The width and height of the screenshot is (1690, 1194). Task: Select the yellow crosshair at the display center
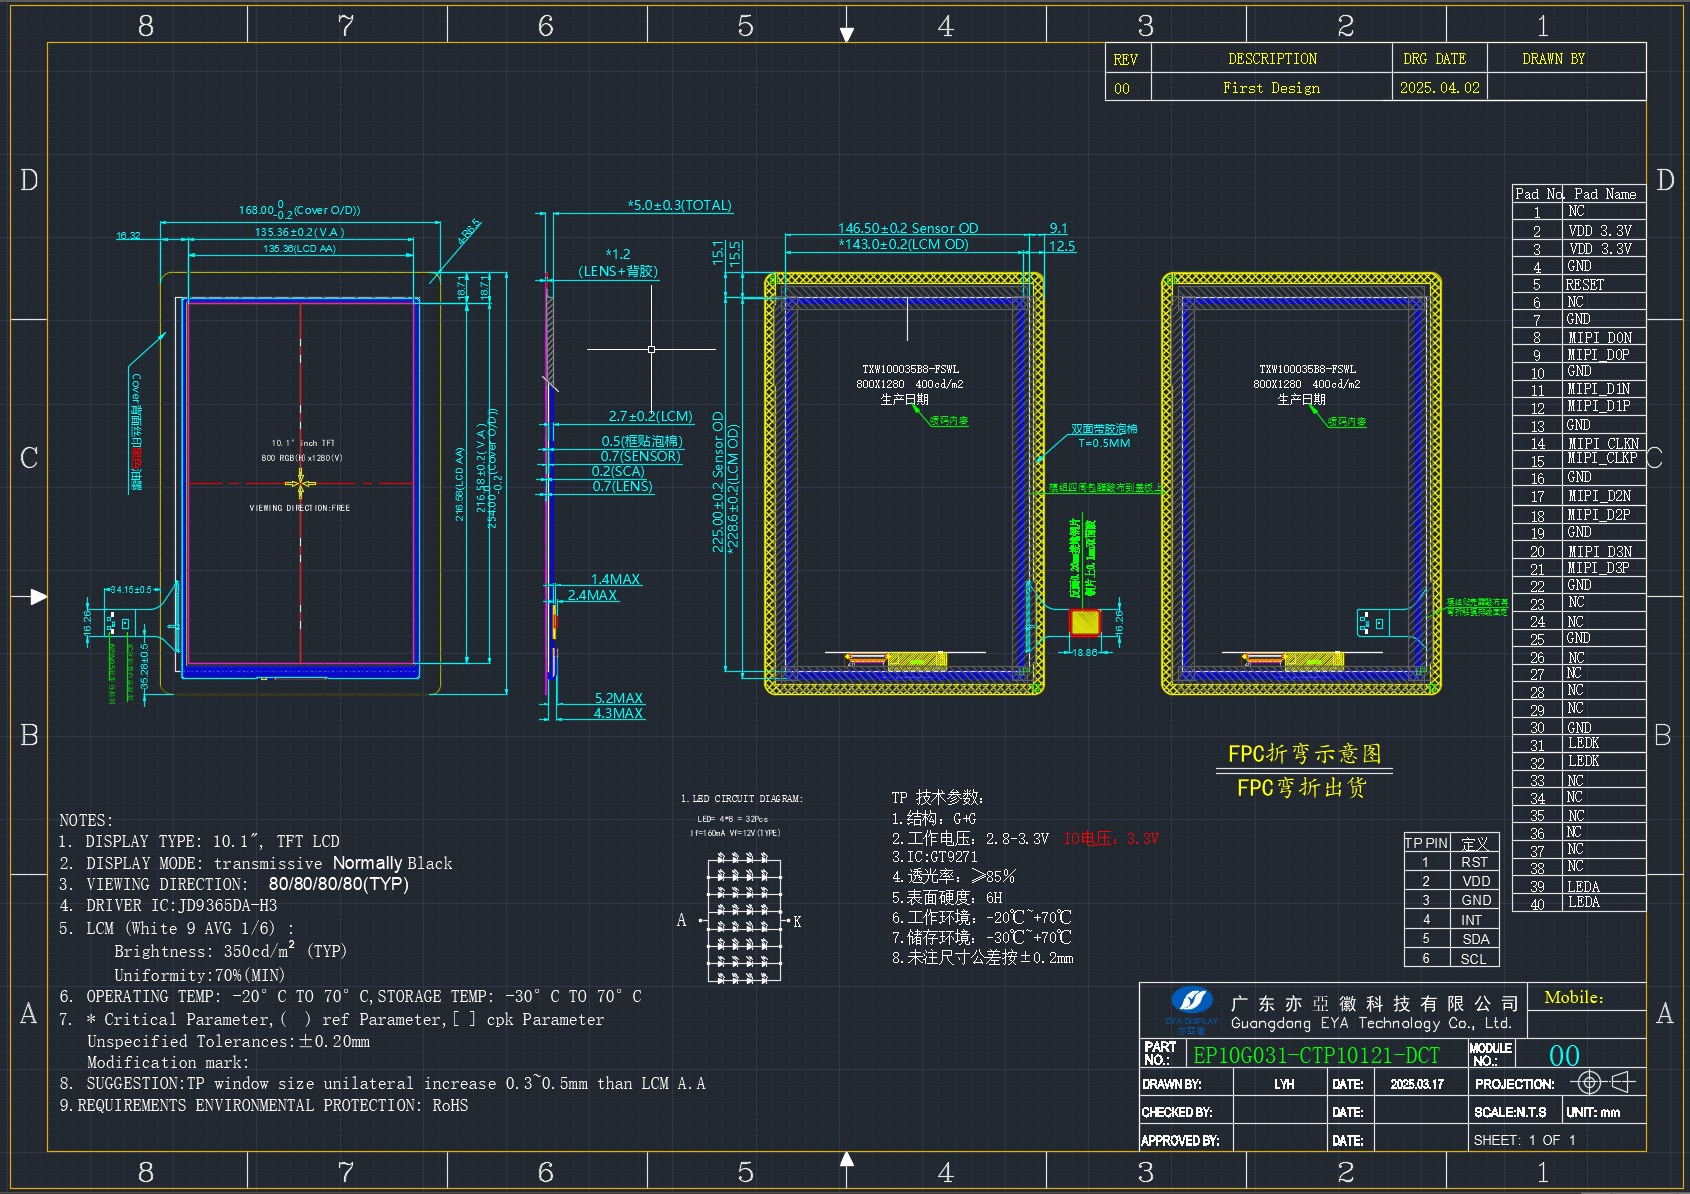[300, 485]
